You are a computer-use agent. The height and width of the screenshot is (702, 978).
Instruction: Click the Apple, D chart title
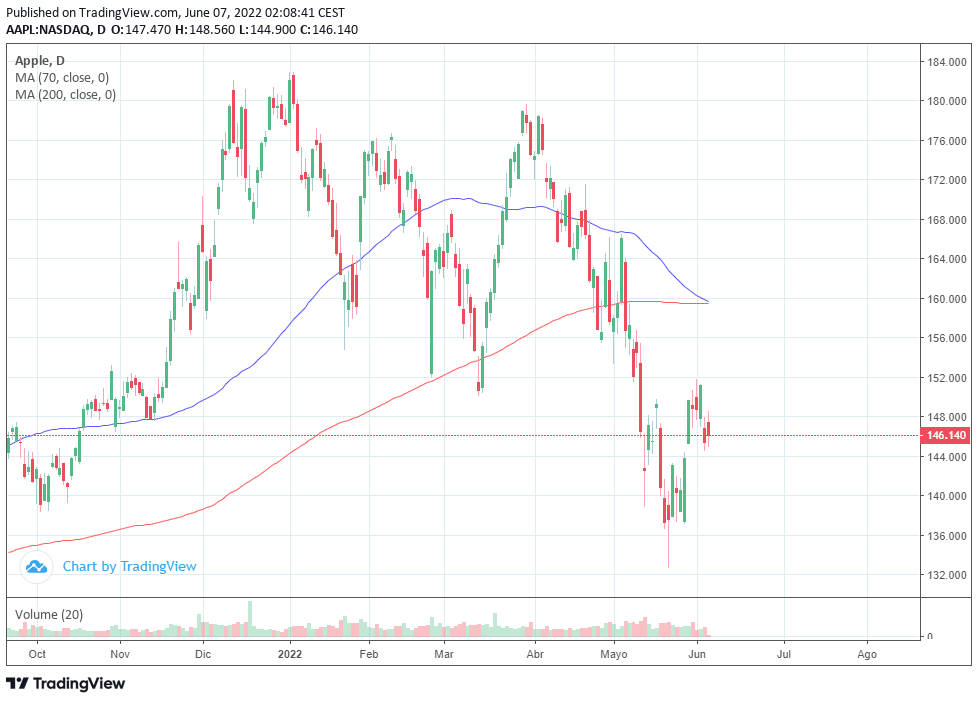(x=40, y=61)
